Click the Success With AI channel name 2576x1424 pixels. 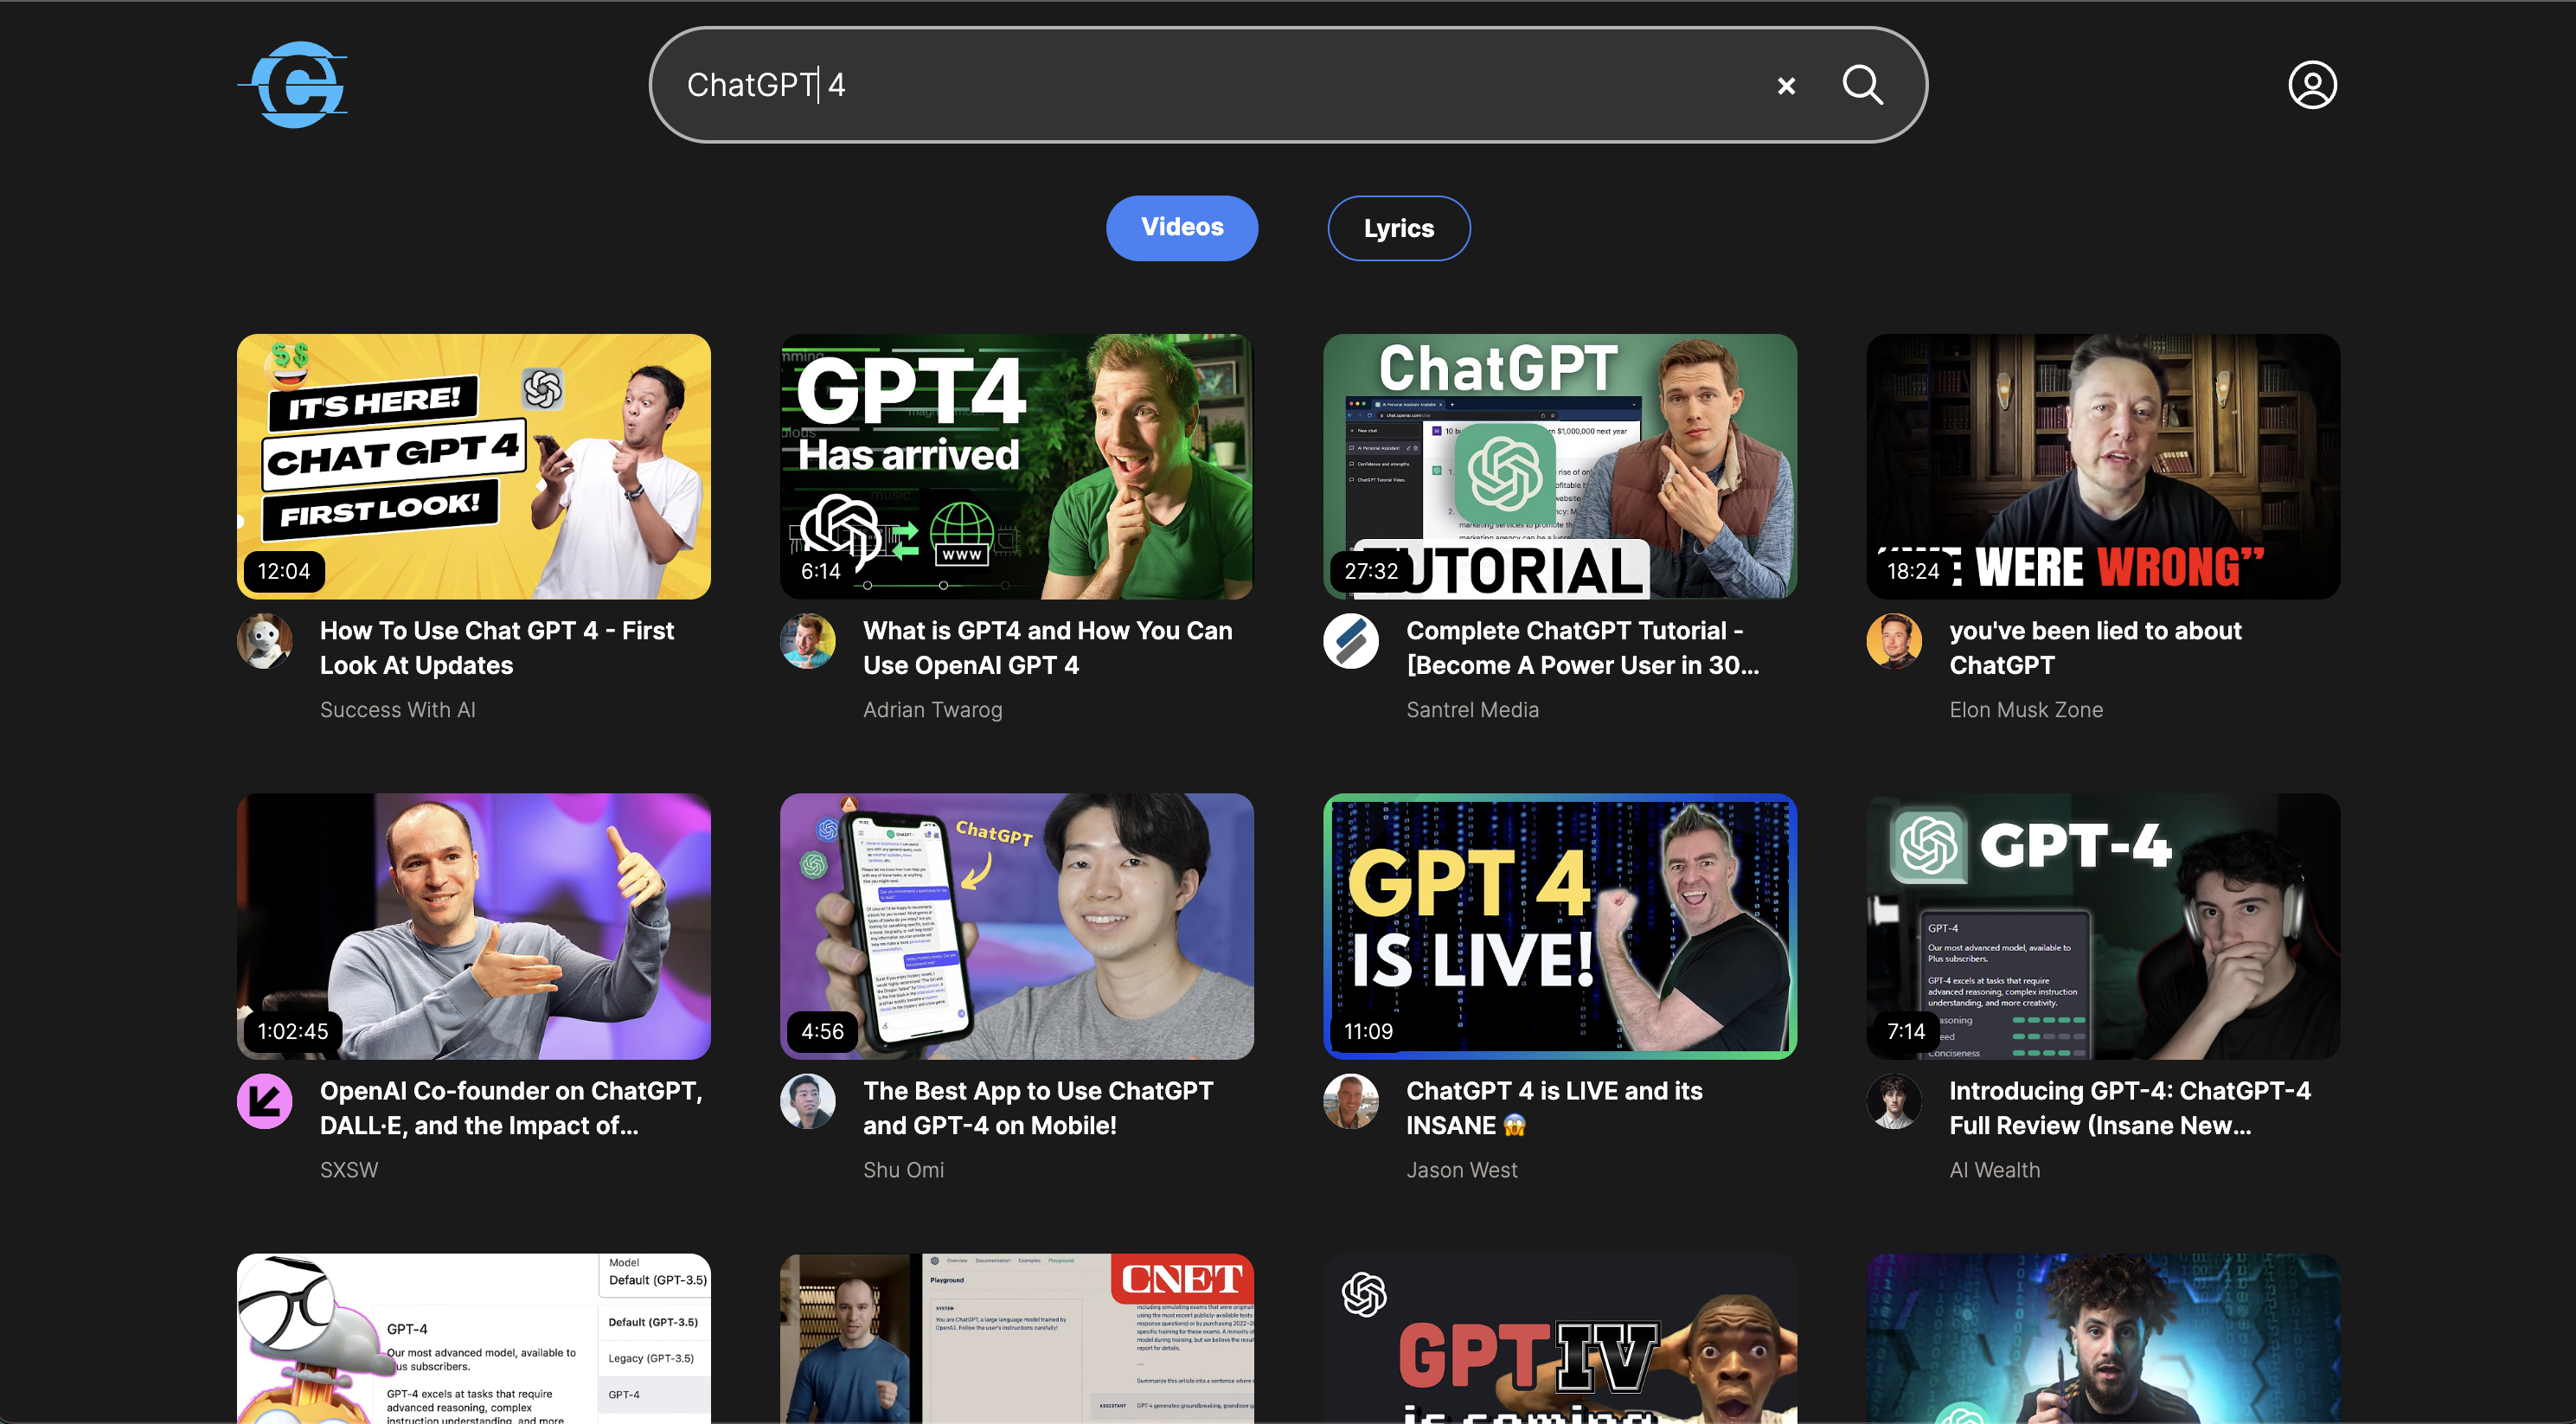tap(397, 710)
